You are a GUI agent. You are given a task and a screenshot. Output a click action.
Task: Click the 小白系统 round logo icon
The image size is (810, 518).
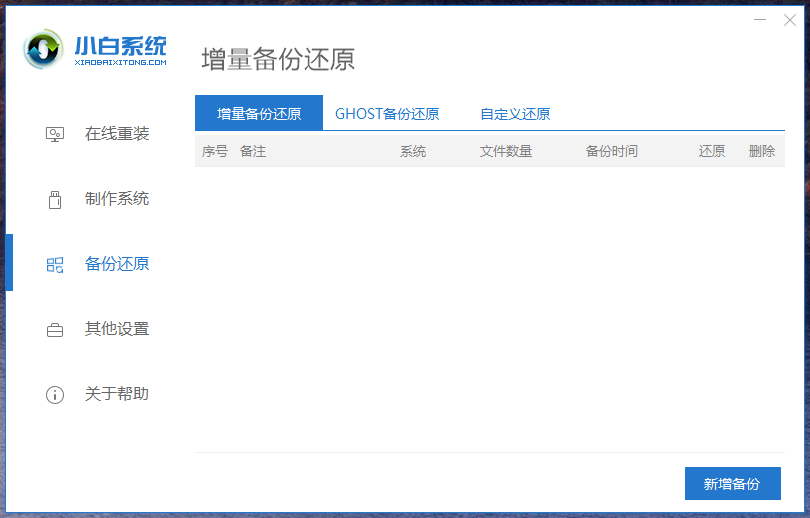pos(44,49)
